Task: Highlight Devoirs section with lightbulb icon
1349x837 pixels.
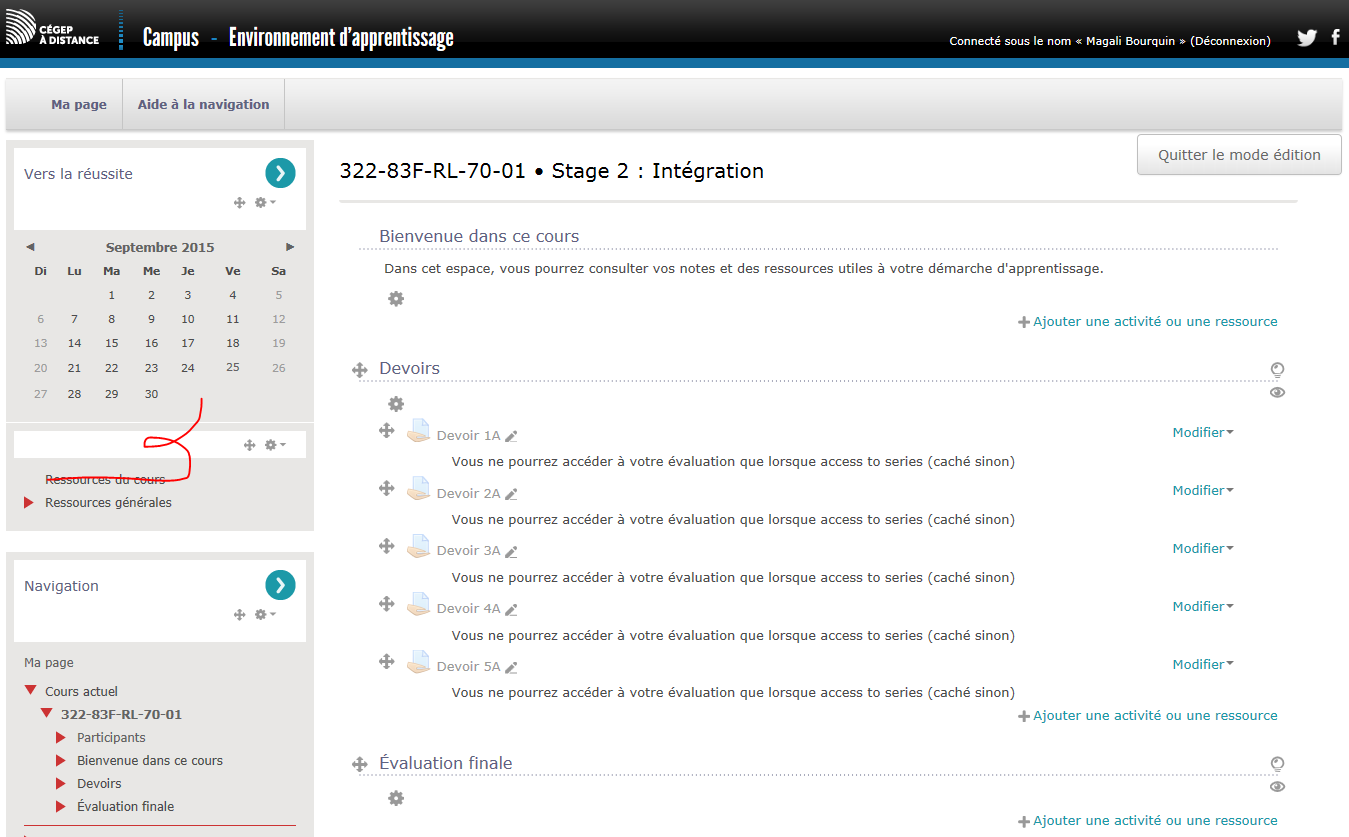Action: pyautogui.click(x=1277, y=369)
